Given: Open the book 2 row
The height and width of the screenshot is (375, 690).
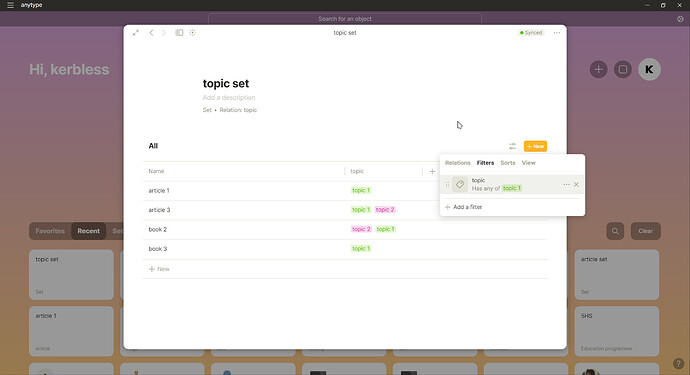Looking at the screenshot, I should pyautogui.click(x=158, y=229).
